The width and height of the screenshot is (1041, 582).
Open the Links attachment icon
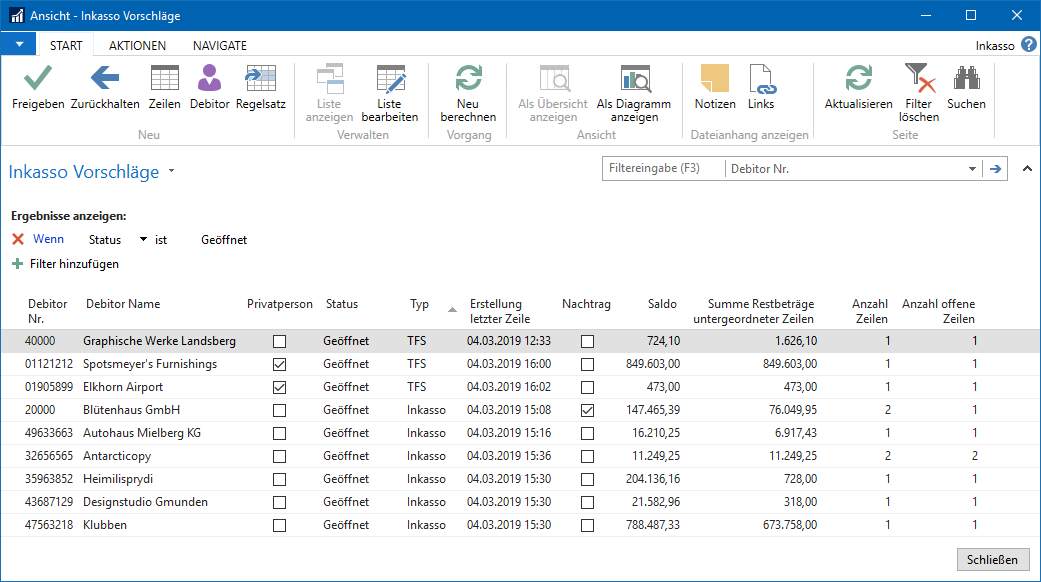point(761,79)
